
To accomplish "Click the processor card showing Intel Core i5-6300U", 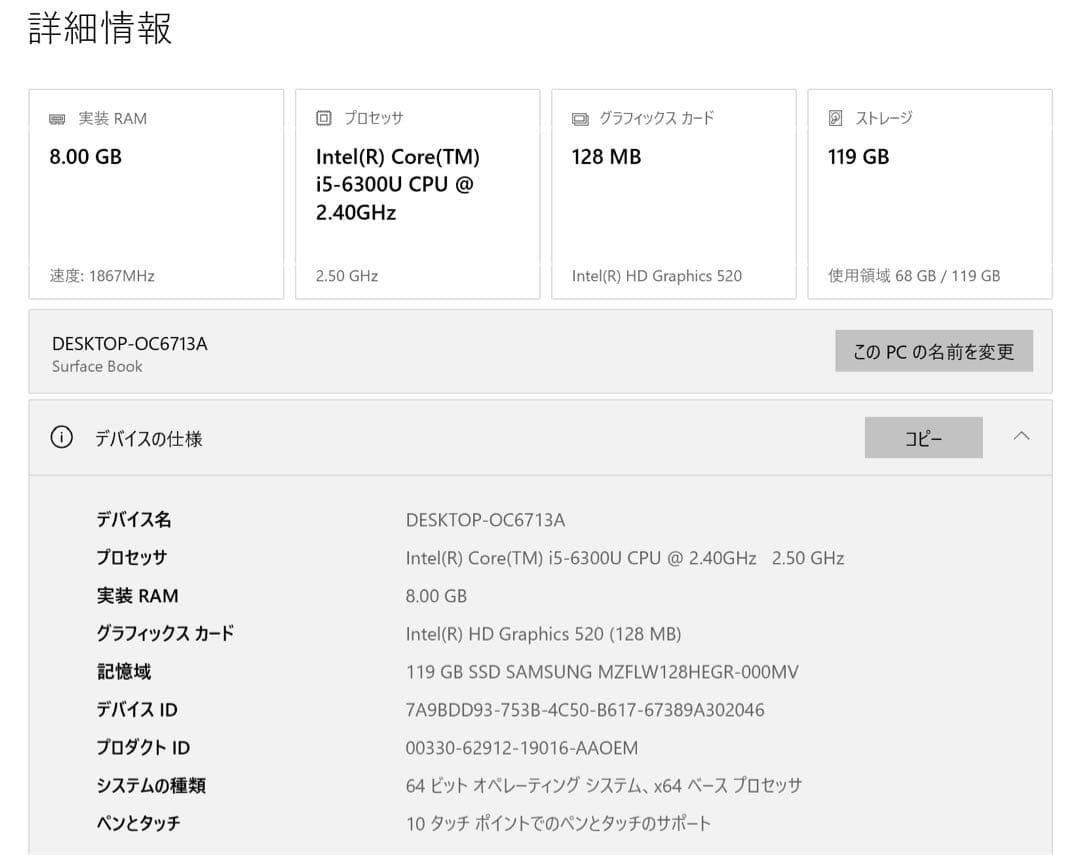I will [x=417, y=193].
